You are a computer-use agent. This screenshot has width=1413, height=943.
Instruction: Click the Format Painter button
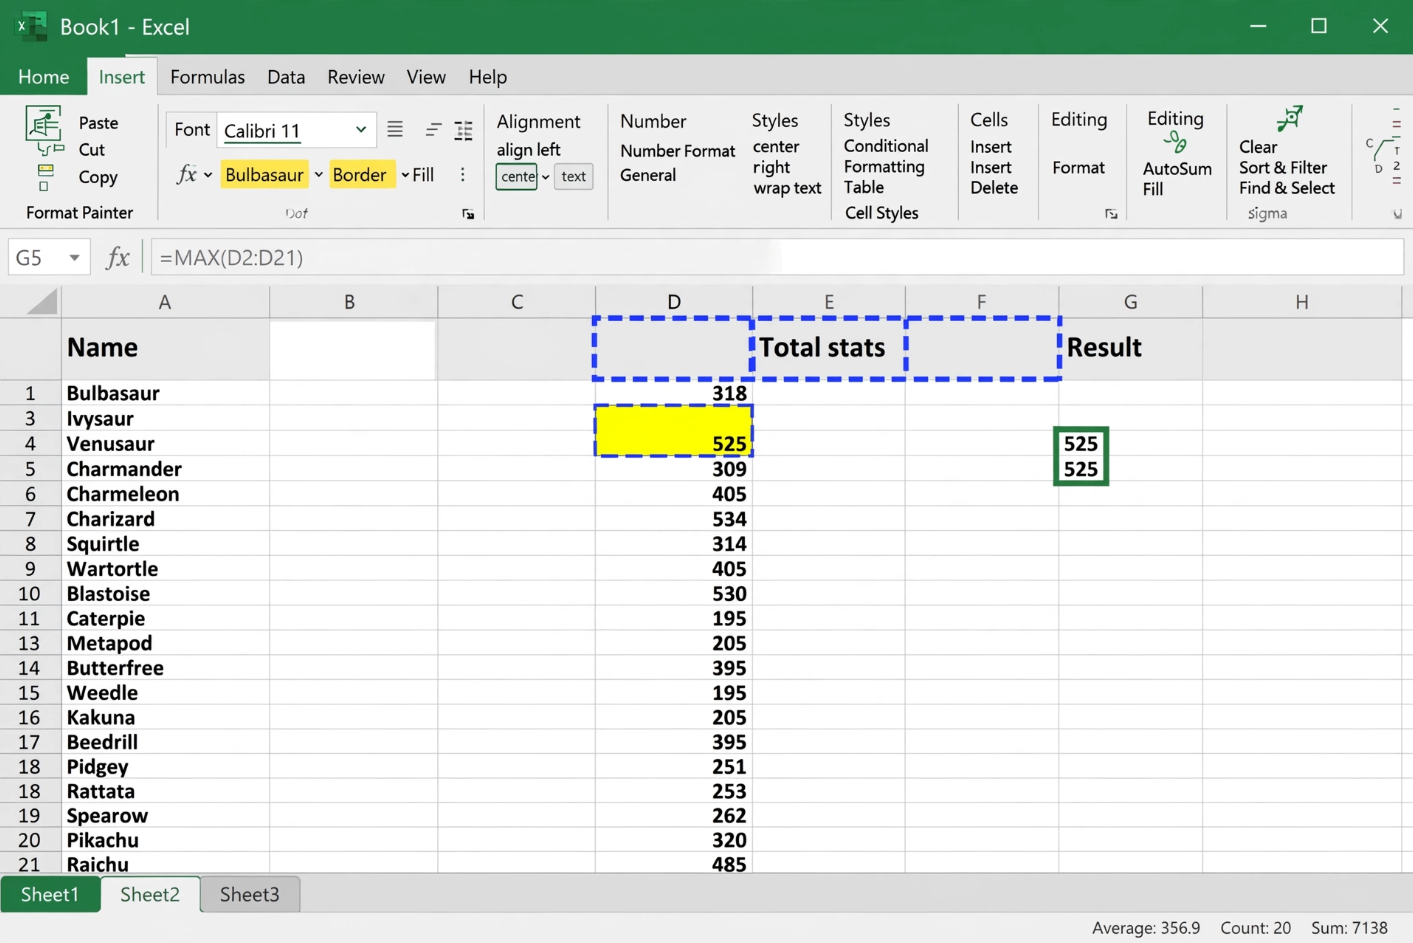[x=79, y=213]
